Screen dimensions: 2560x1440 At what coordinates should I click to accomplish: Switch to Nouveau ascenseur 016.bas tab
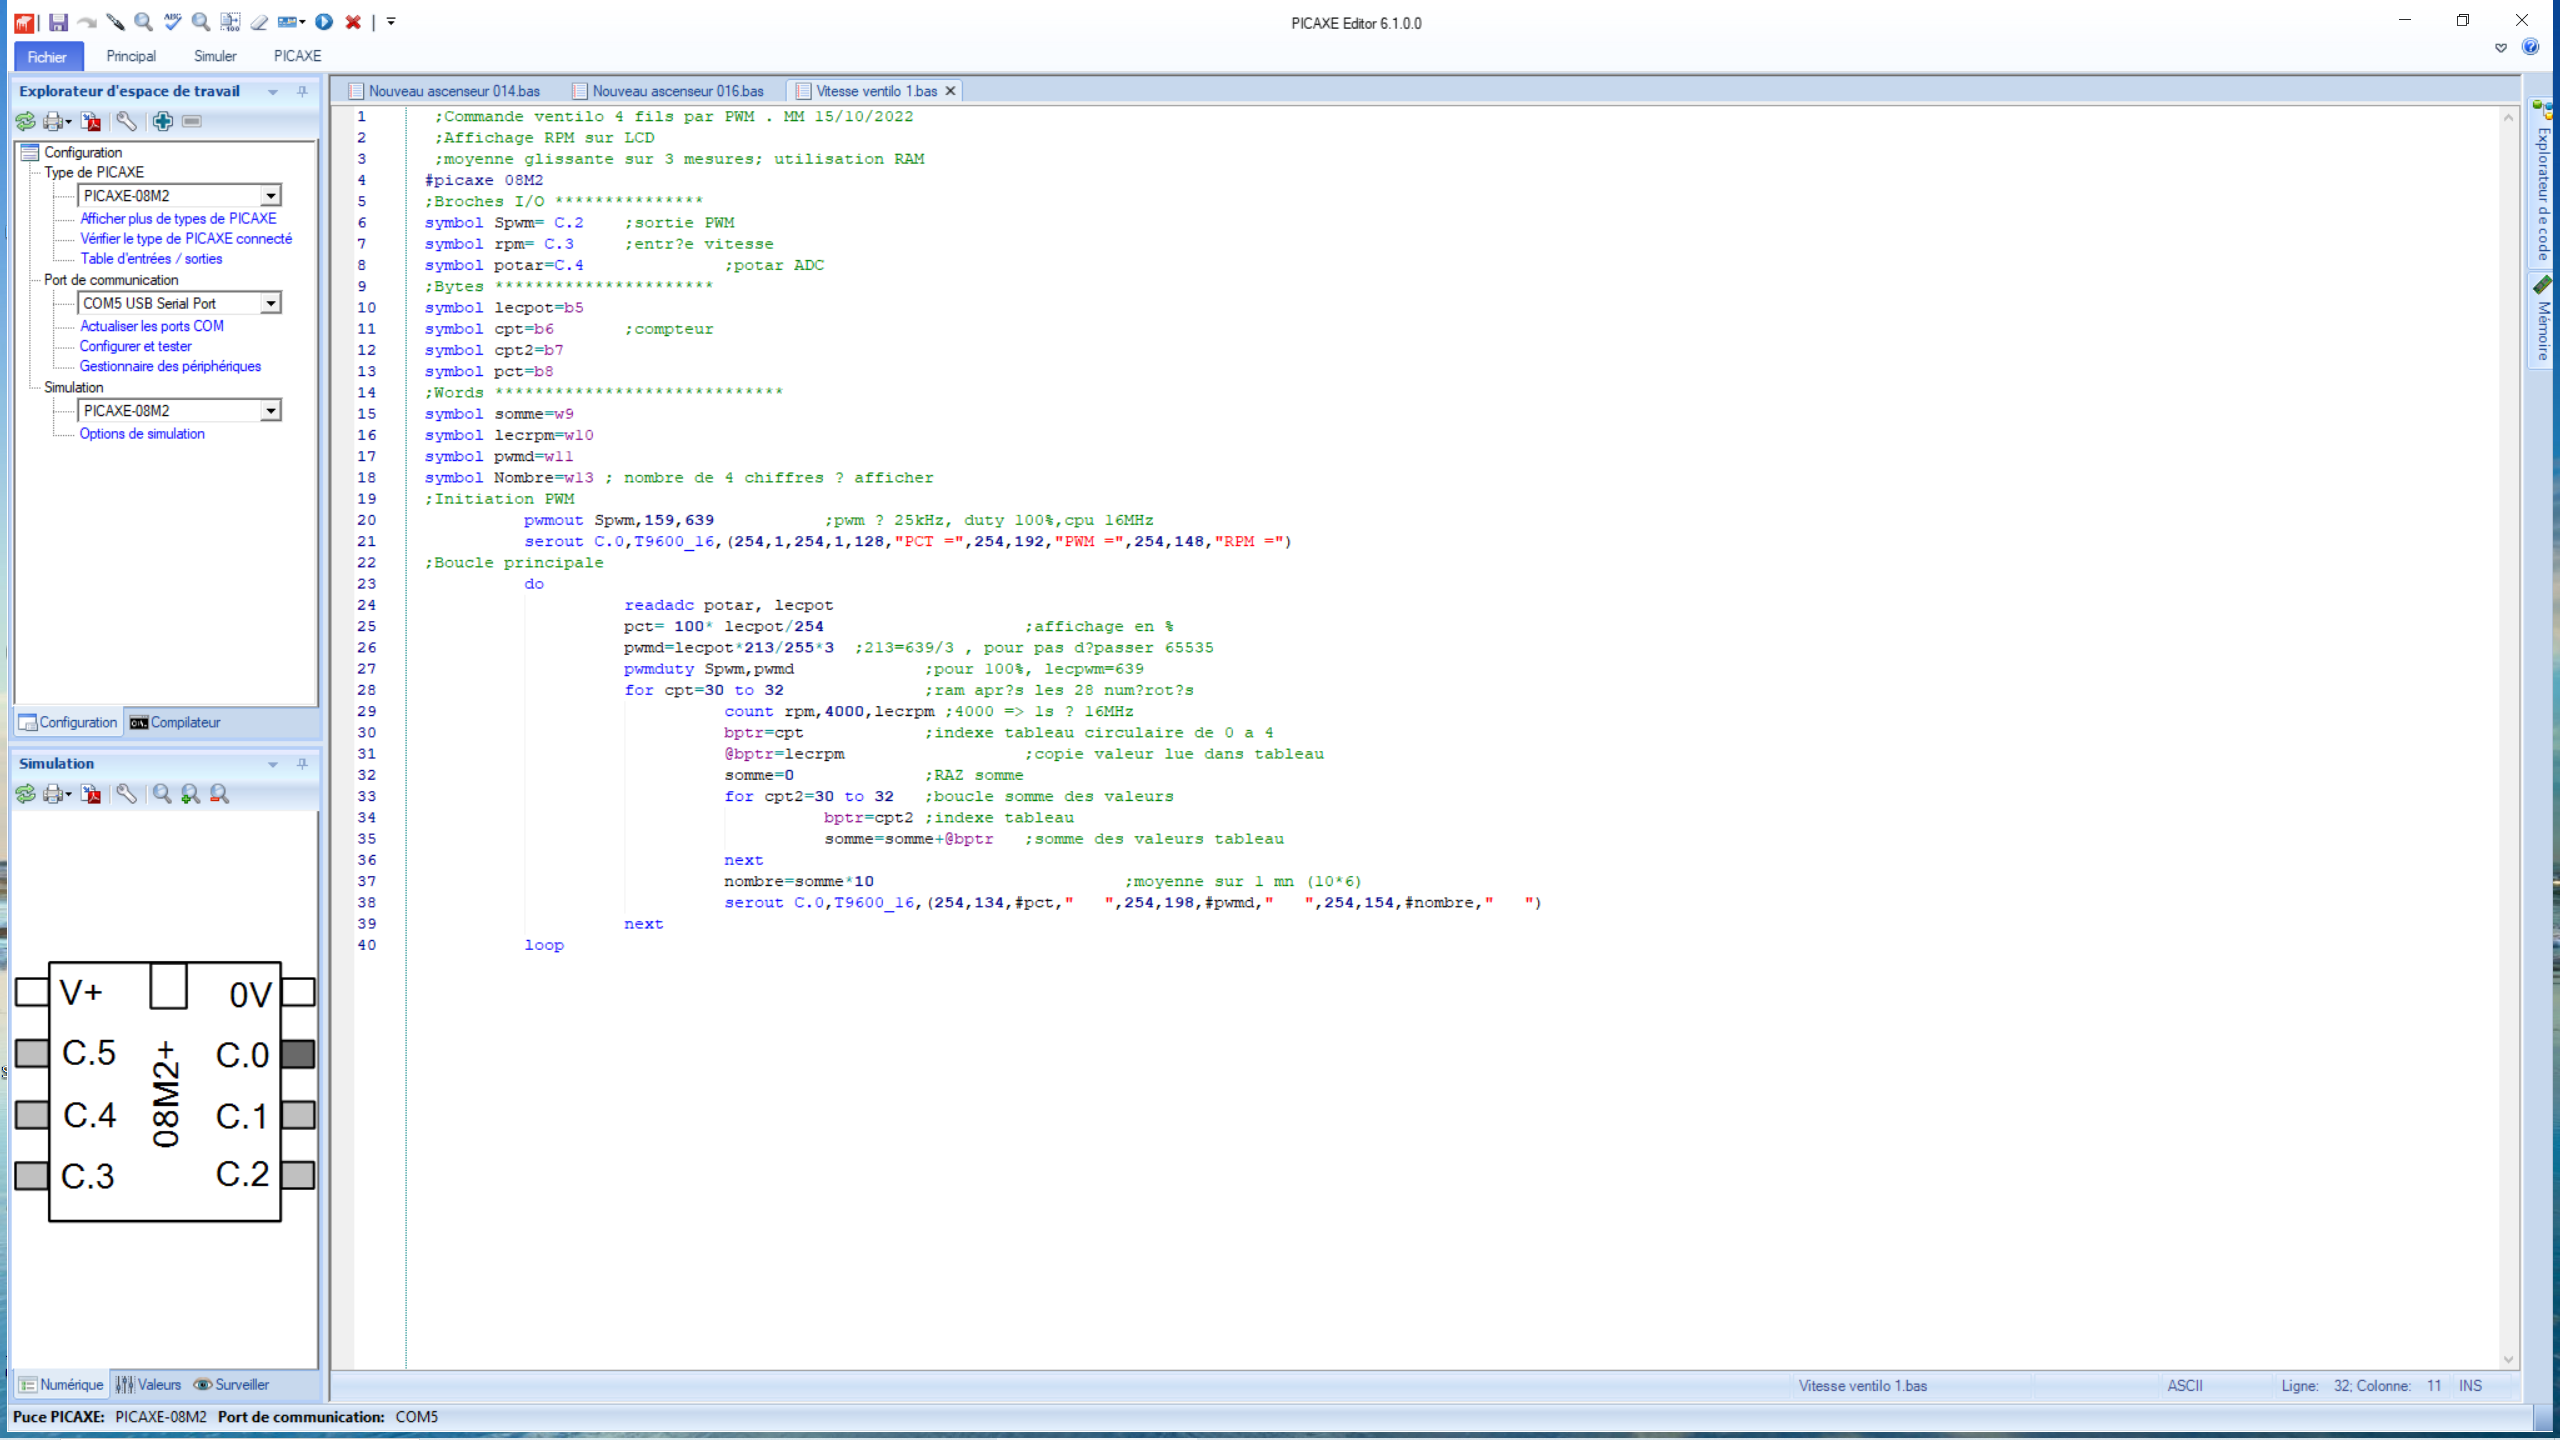click(676, 91)
